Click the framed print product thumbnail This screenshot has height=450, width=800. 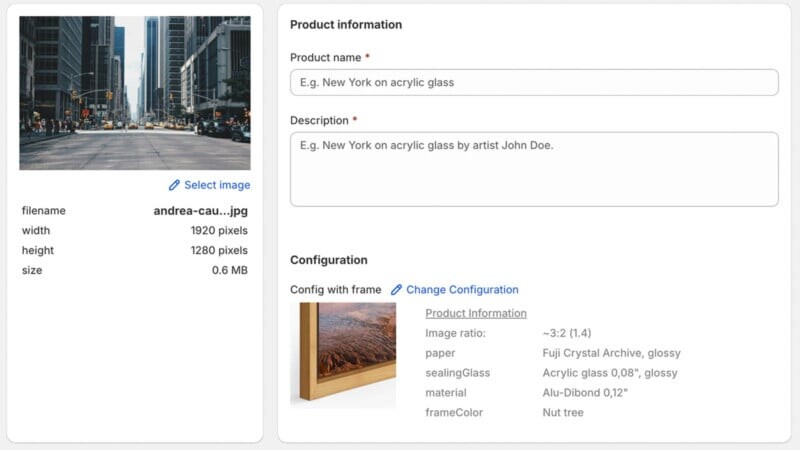coord(343,354)
